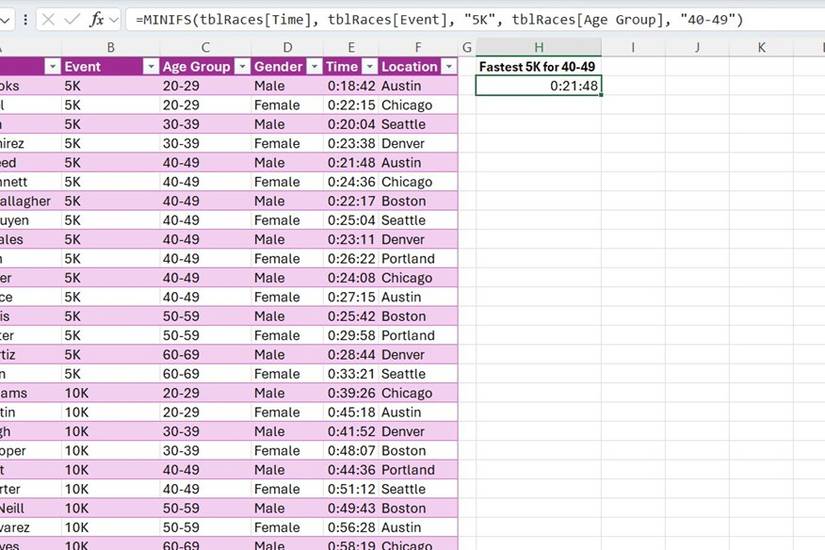Image resolution: width=825 pixels, height=550 pixels.
Task: Select column I header
Action: click(633, 47)
